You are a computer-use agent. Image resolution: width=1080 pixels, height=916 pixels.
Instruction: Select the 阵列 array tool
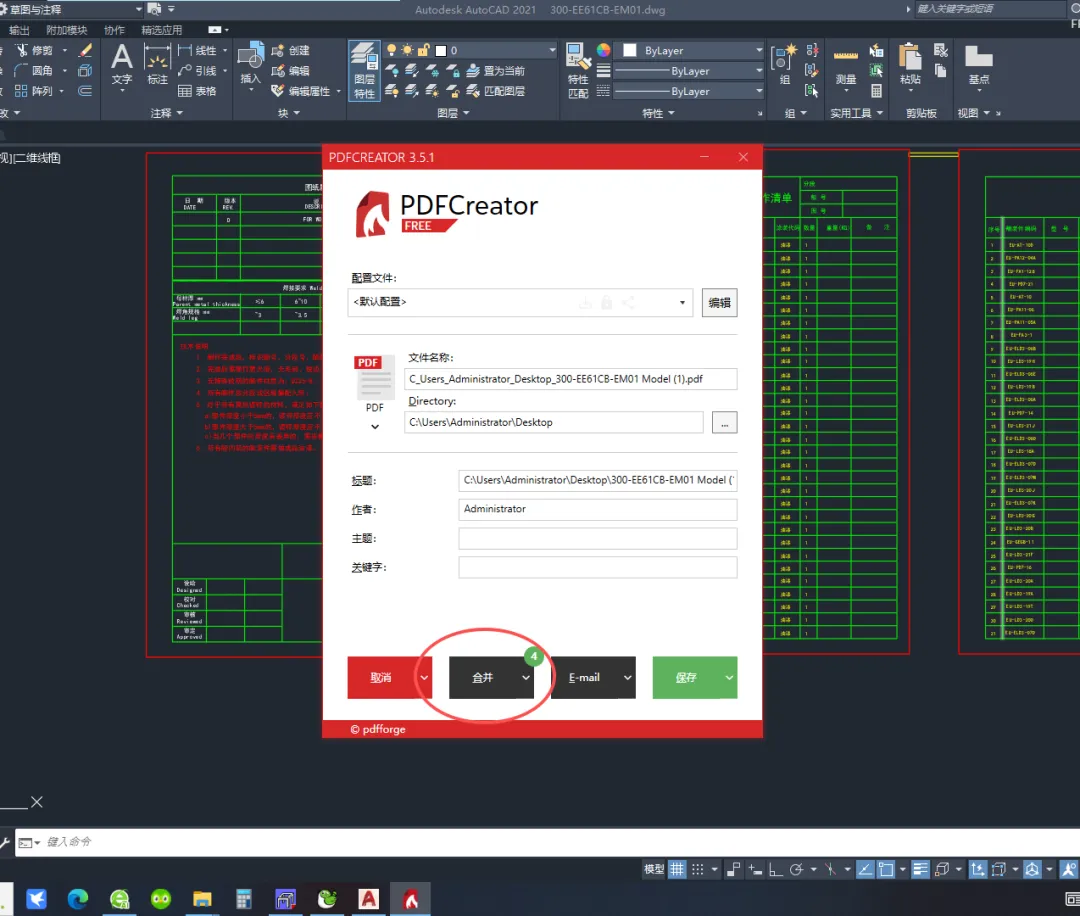click(x=33, y=91)
